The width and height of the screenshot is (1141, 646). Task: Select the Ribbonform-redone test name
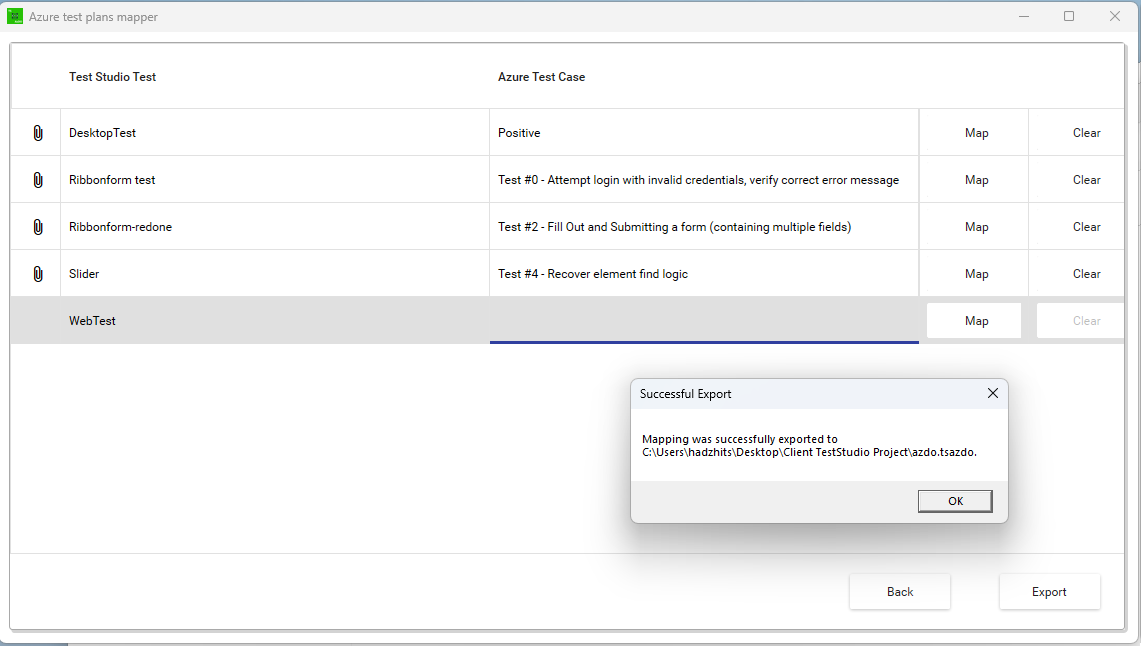(120, 227)
